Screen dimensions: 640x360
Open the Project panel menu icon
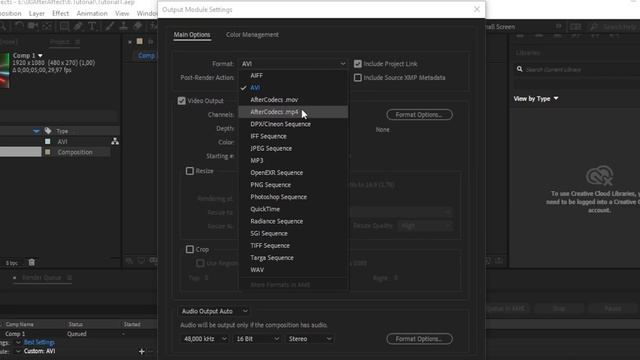77,42
